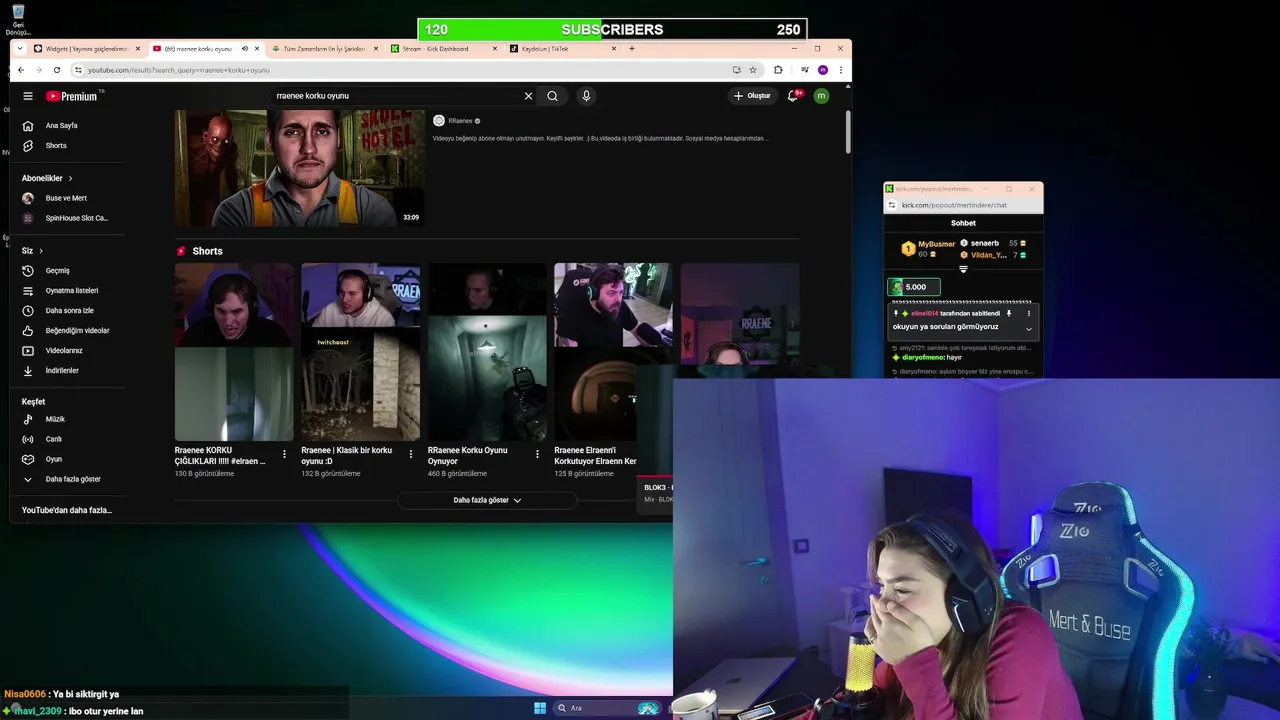
Task: Open İndirilenler in sidebar
Action: pos(62,371)
